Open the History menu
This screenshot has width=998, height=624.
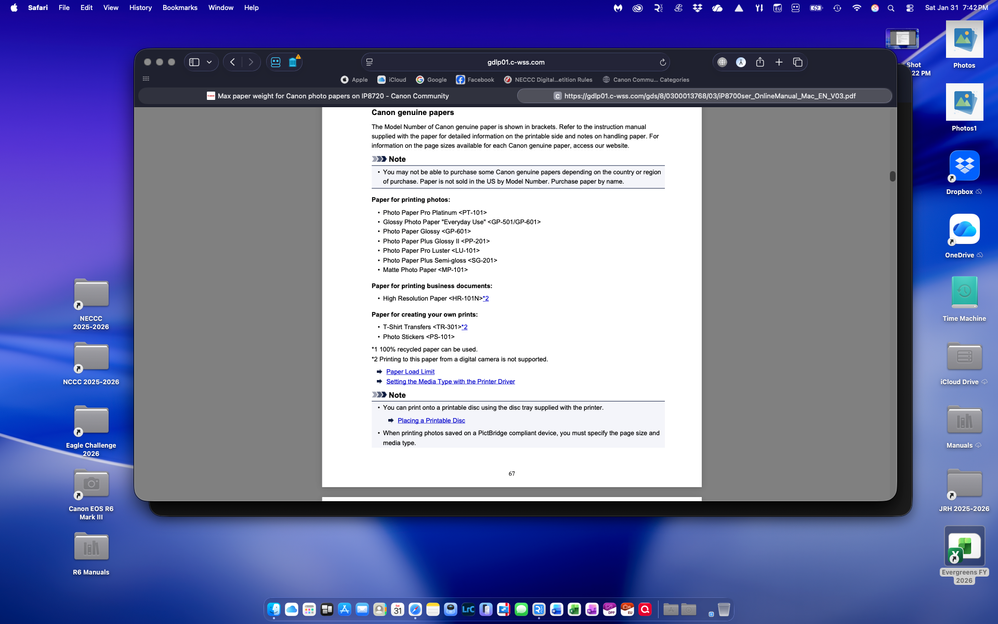pos(140,8)
